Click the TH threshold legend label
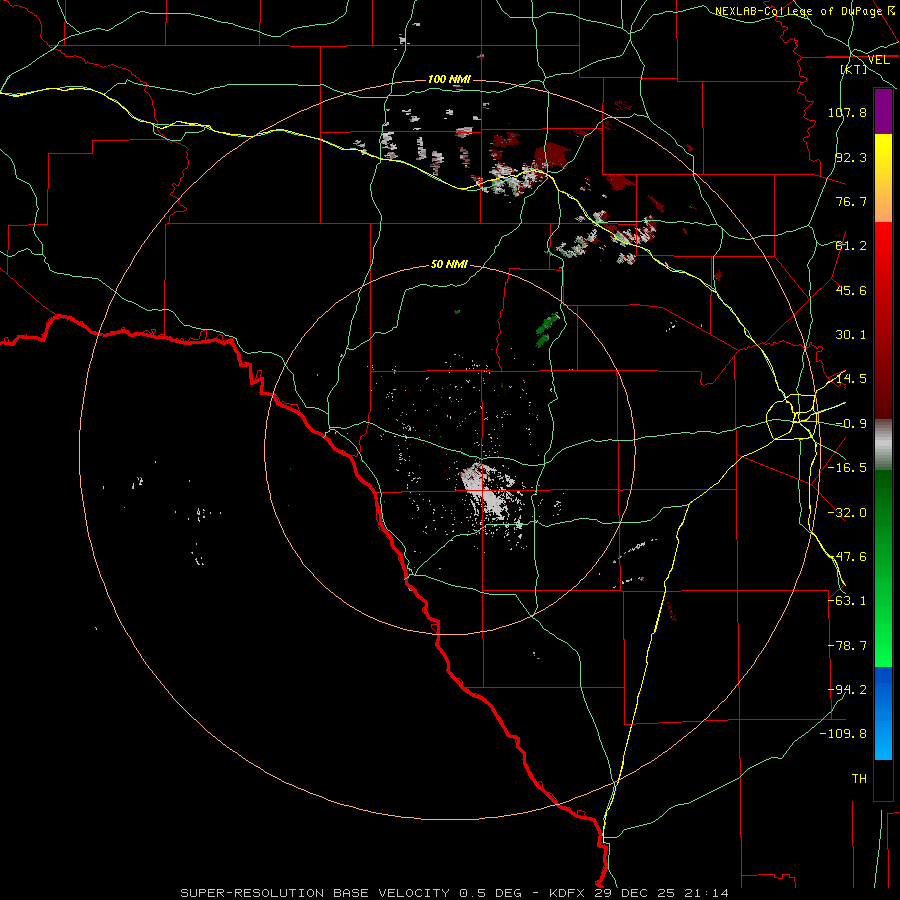The image size is (900, 900). 859,779
